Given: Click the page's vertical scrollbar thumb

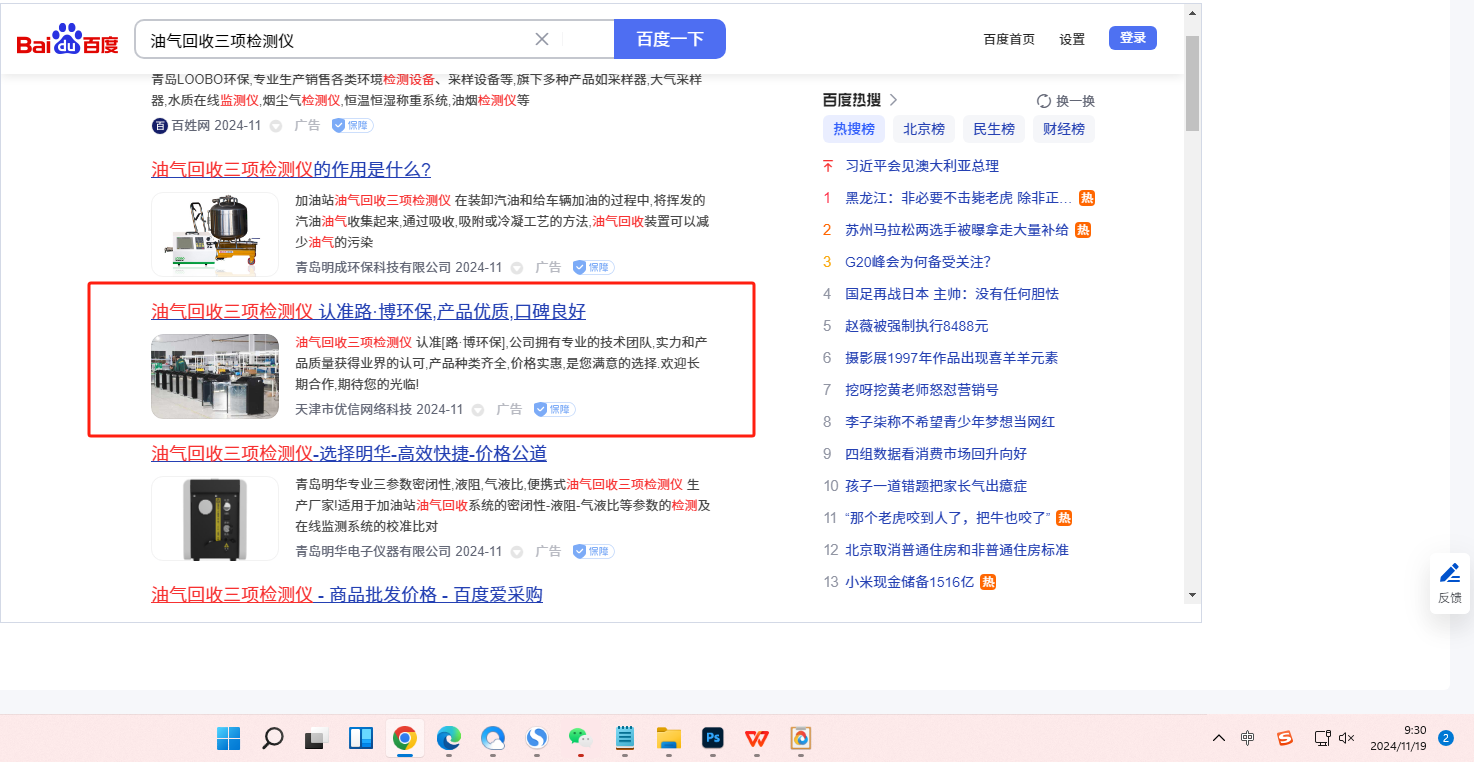Looking at the screenshot, I should pos(1191,83).
